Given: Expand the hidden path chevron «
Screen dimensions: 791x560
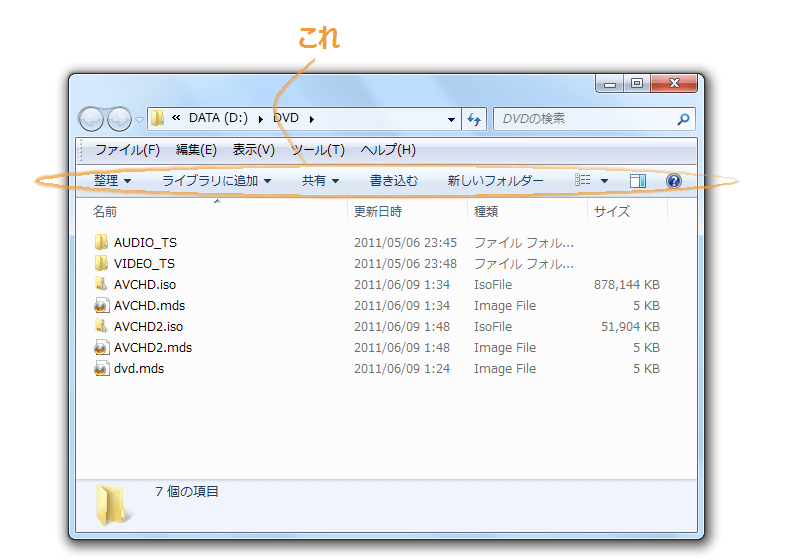Looking at the screenshot, I should 176,118.
